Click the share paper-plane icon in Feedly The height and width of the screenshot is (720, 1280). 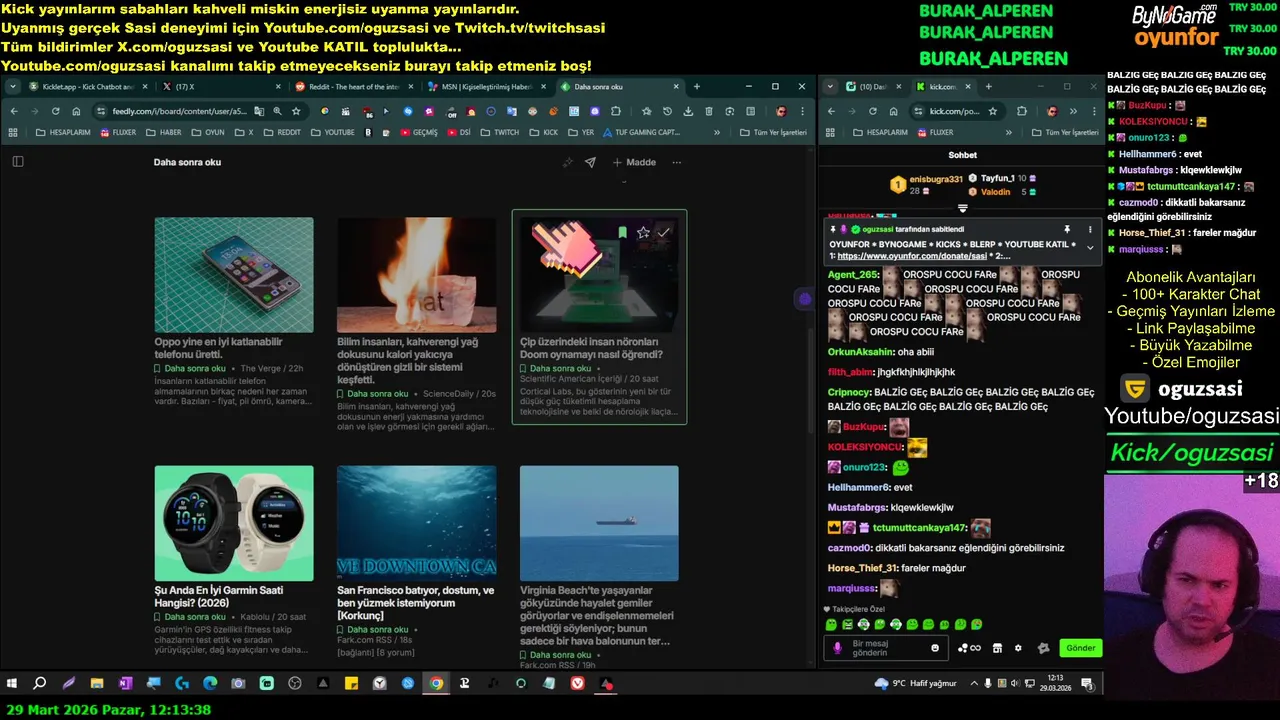[x=590, y=162]
